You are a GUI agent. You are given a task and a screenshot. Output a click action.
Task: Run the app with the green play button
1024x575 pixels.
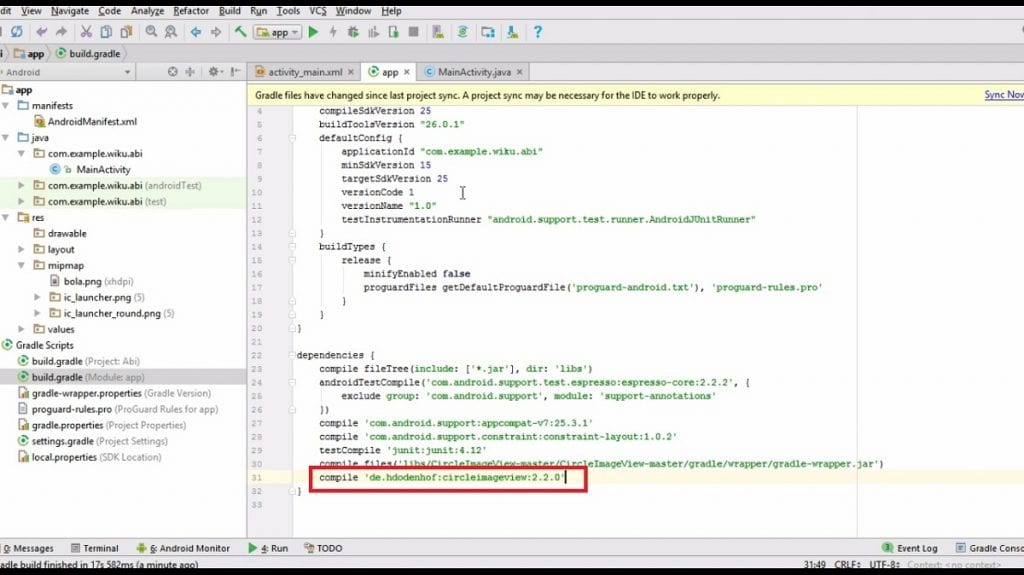click(313, 32)
